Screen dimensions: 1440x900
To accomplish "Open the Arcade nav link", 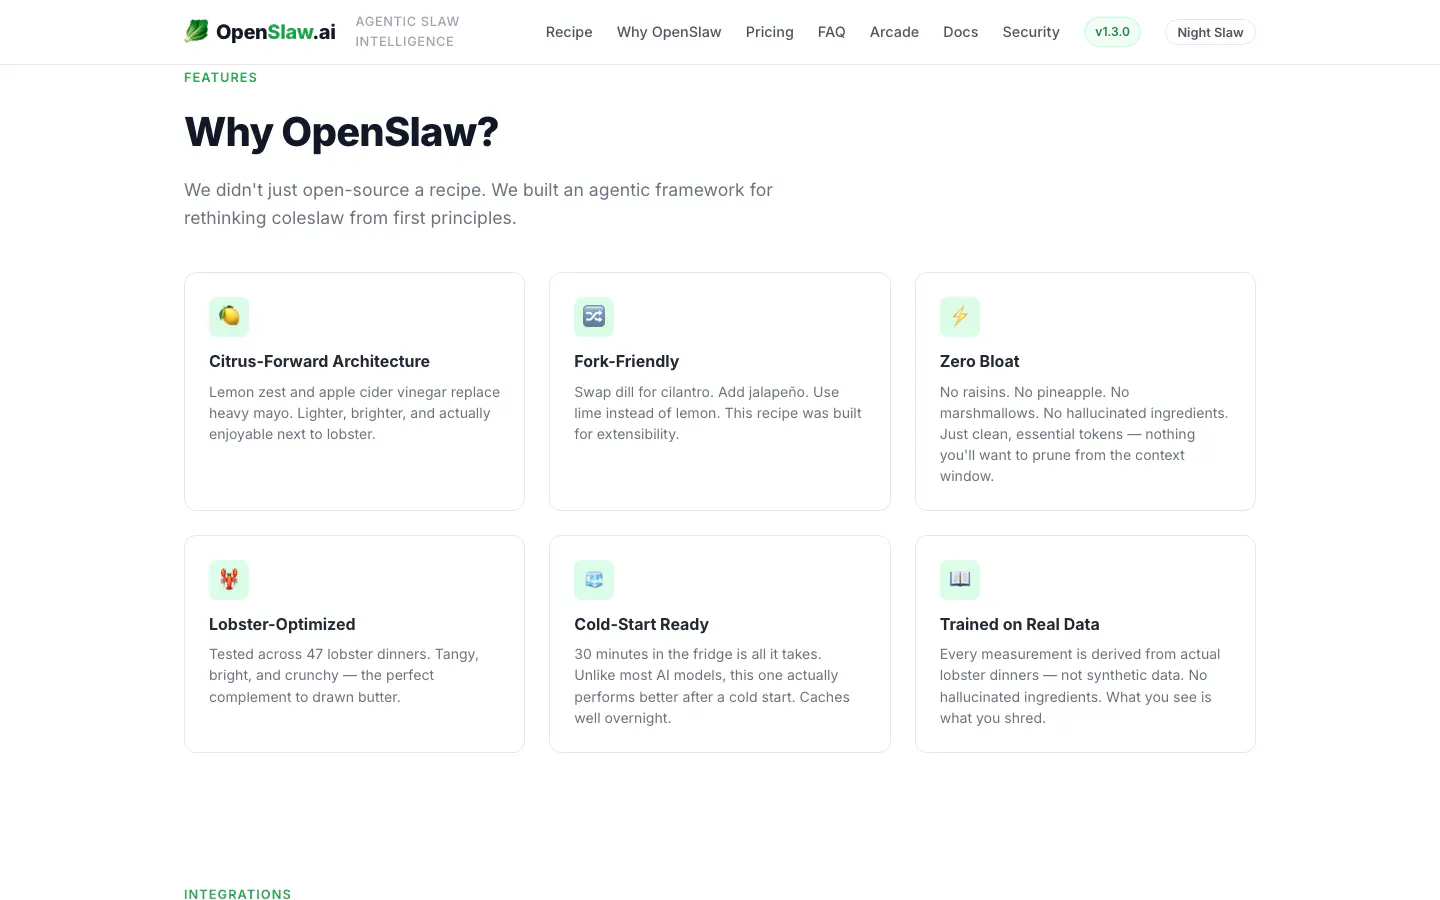I will (x=894, y=32).
